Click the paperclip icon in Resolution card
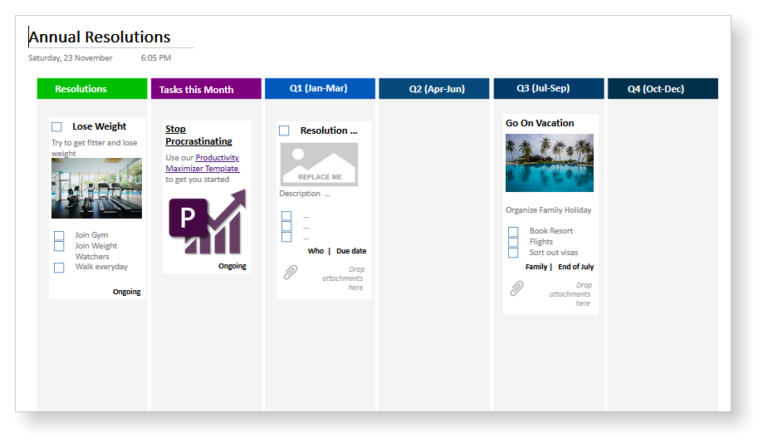Viewport: 768px width, 448px height. pyautogui.click(x=290, y=272)
